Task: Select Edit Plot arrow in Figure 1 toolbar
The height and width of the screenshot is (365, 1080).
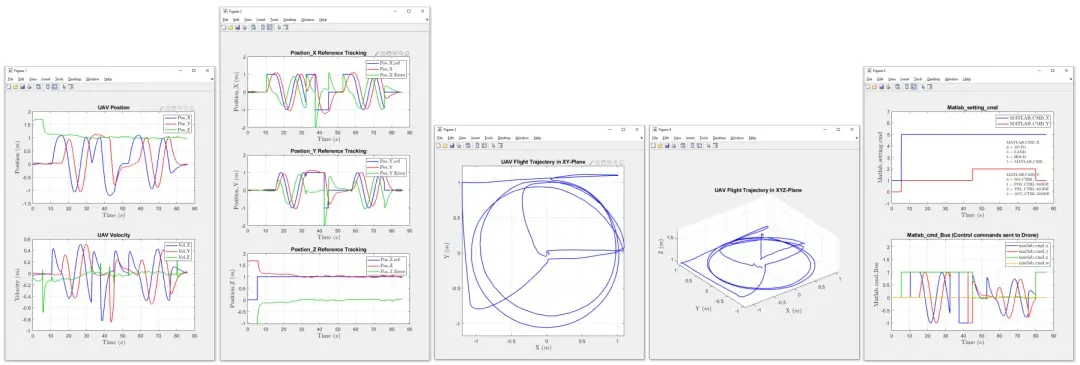Action: tap(64, 87)
